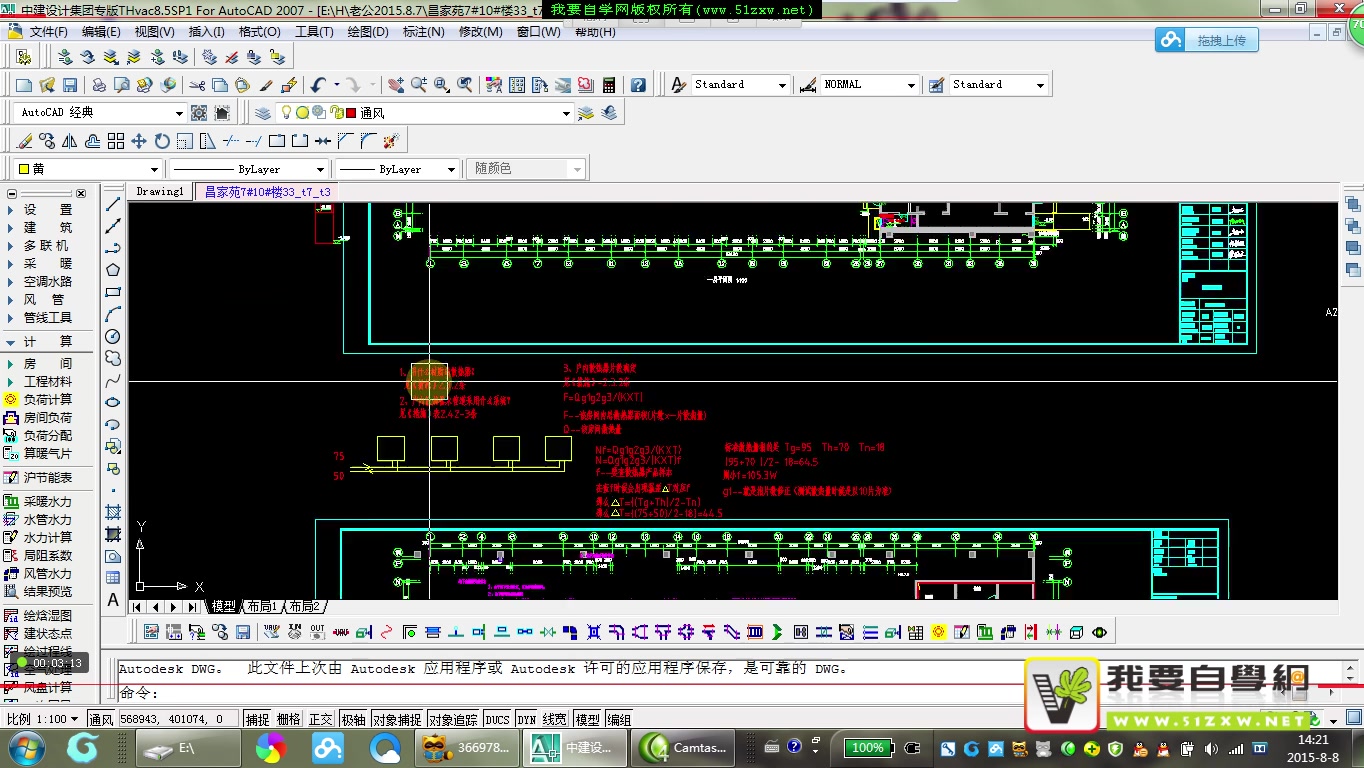Click the Plot printer icon
The width and height of the screenshot is (1364, 768).
99,85
